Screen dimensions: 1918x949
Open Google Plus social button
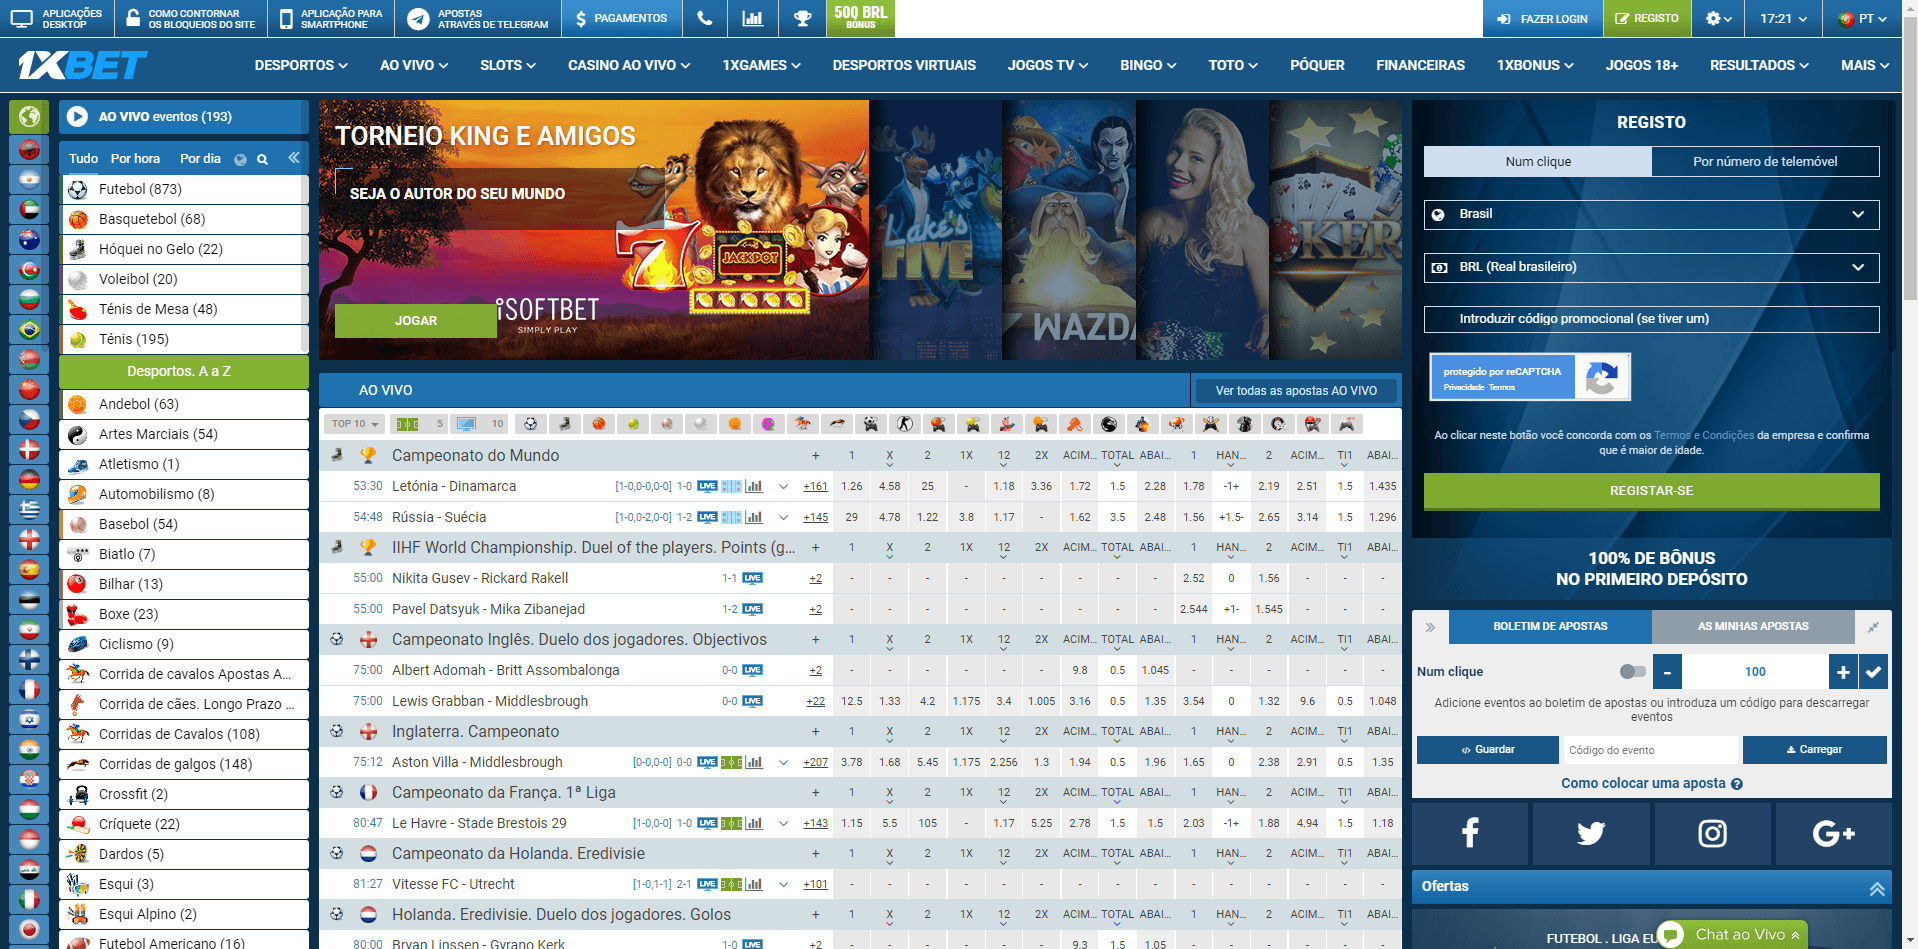pyautogui.click(x=1834, y=833)
